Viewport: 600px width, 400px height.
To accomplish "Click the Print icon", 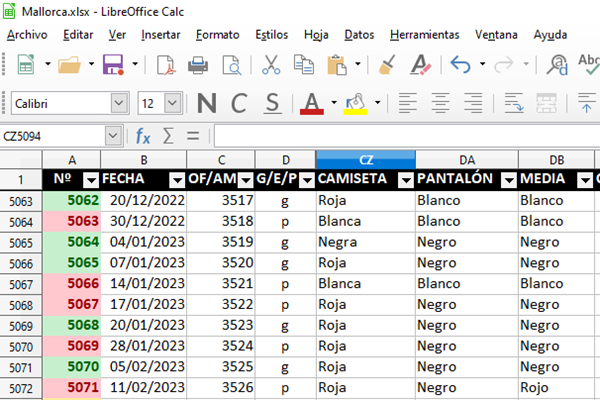I will pyautogui.click(x=198, y=66).
